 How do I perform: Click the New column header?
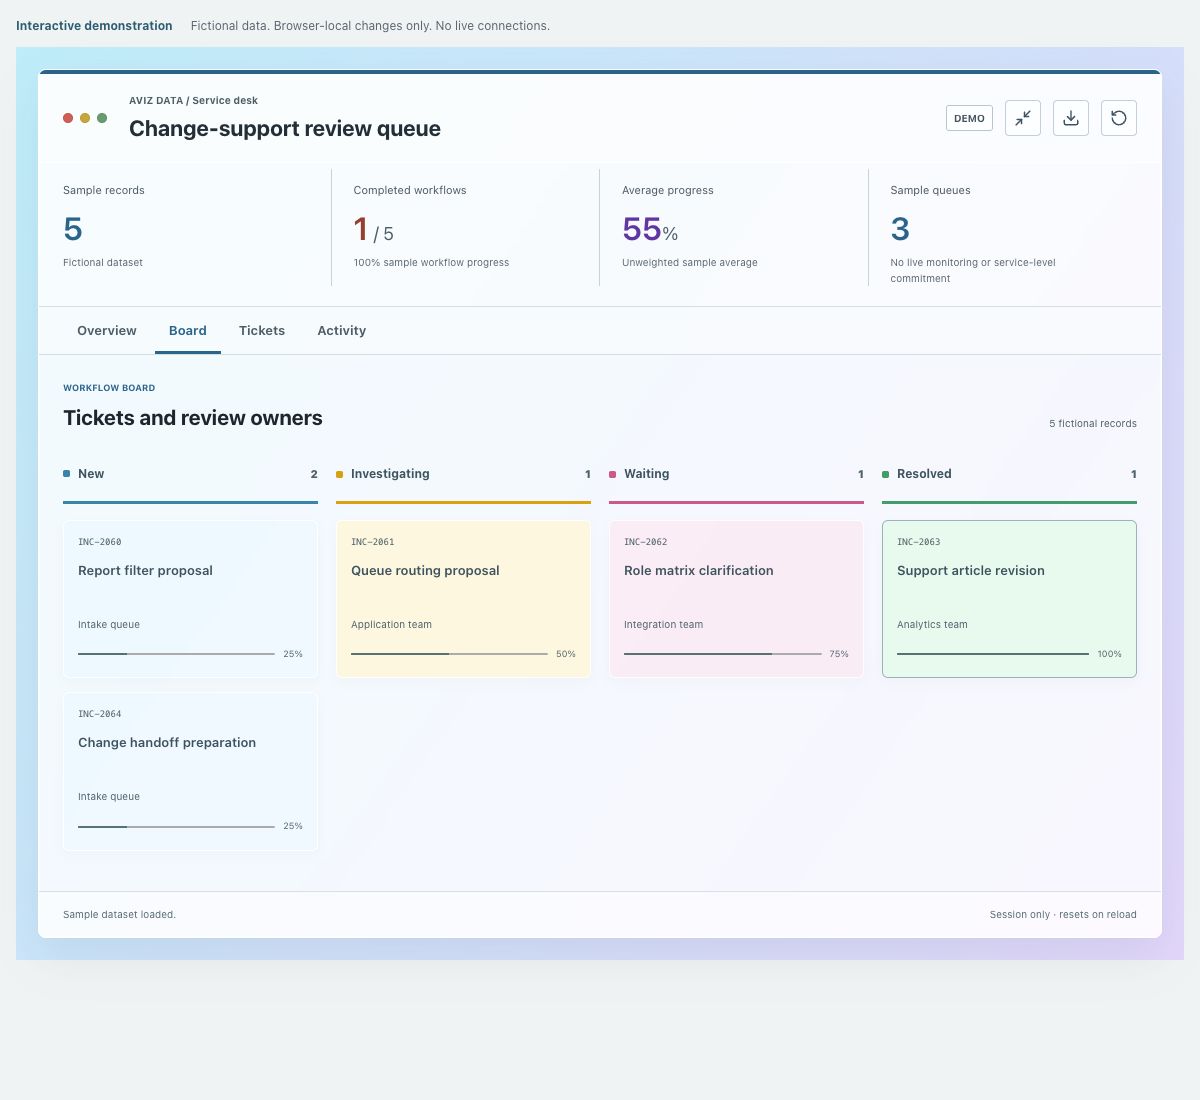pos(190,474)
